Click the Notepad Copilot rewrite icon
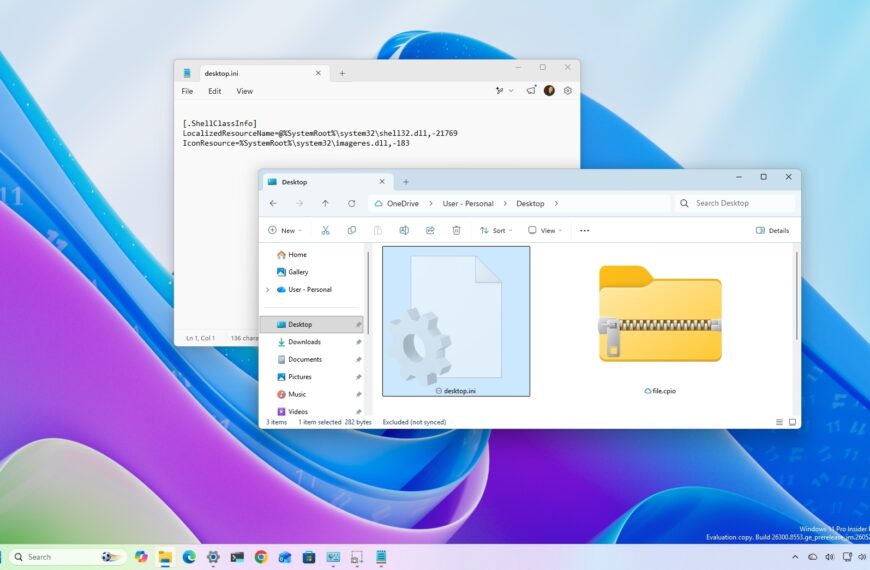870x570 pixels. (499, 90)
